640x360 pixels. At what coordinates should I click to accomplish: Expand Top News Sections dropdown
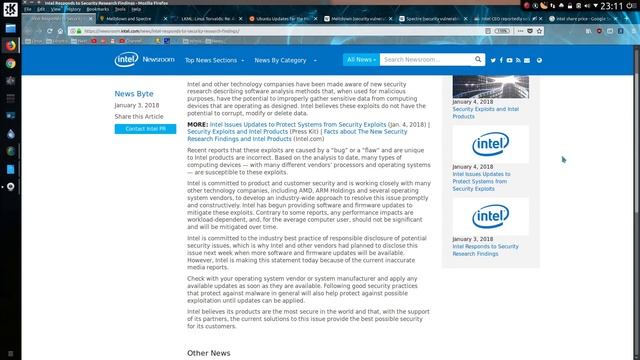[x=214, y=60]
